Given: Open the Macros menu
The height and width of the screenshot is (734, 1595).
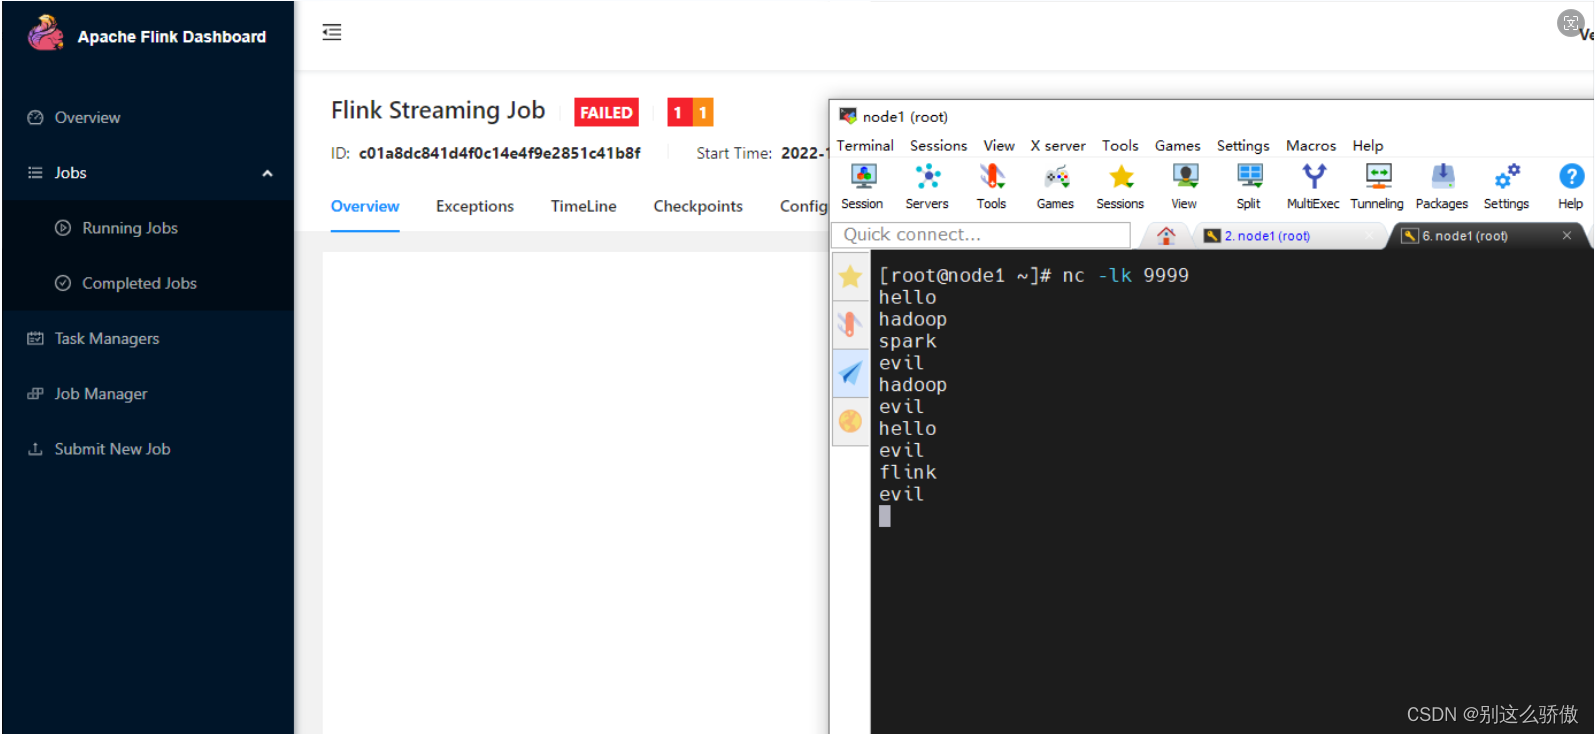Looking at the screenshot, I should pyautogui.click(x=1311, y=146).
